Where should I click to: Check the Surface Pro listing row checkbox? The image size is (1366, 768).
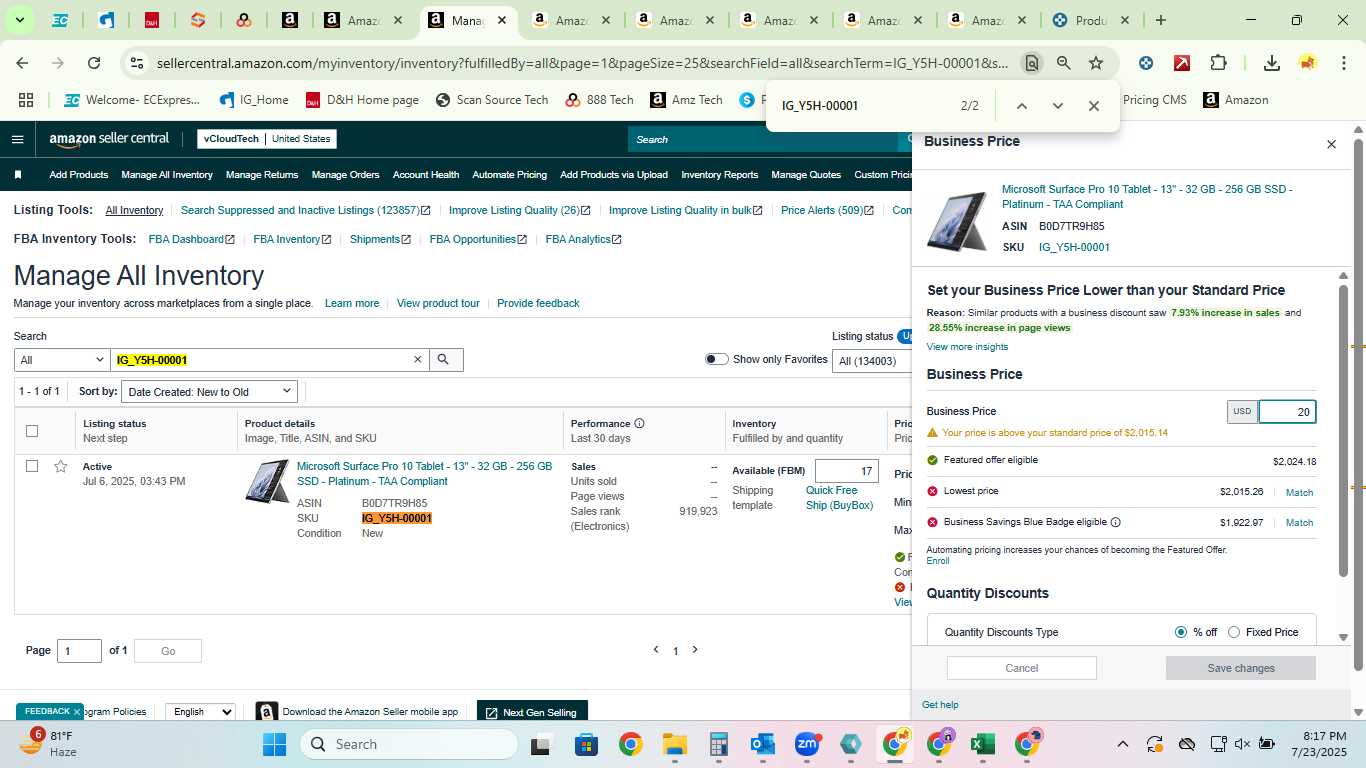tap(32, 466)
